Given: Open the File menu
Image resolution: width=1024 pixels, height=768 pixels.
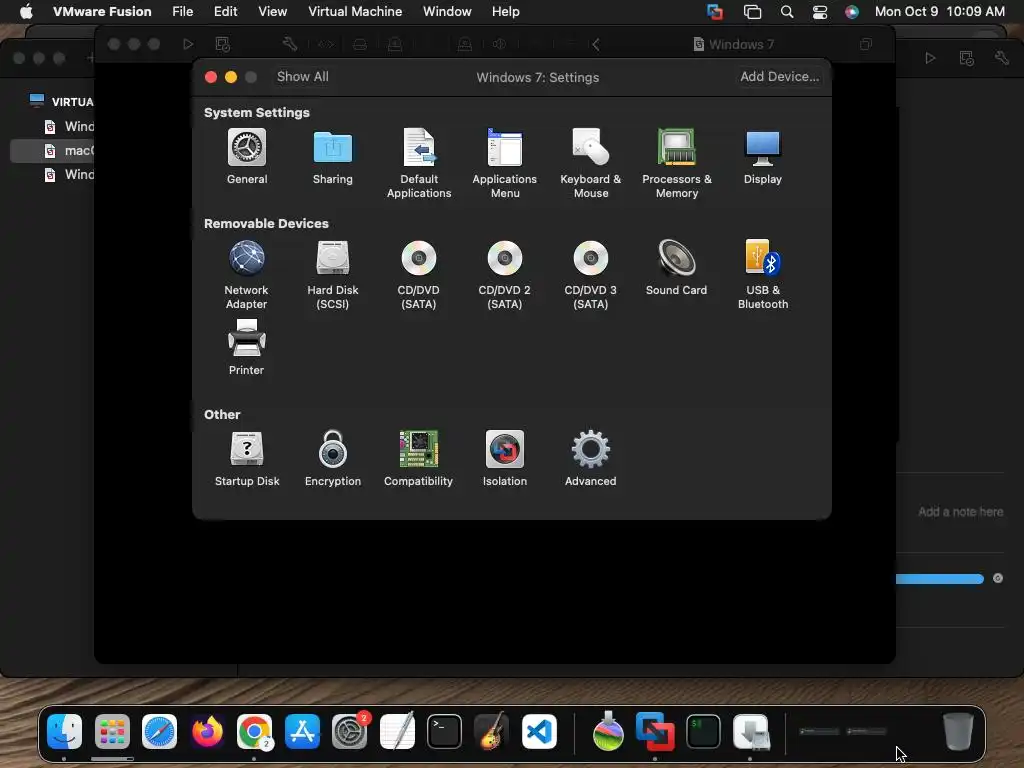Looking at the screenshot, I should 182,11.
